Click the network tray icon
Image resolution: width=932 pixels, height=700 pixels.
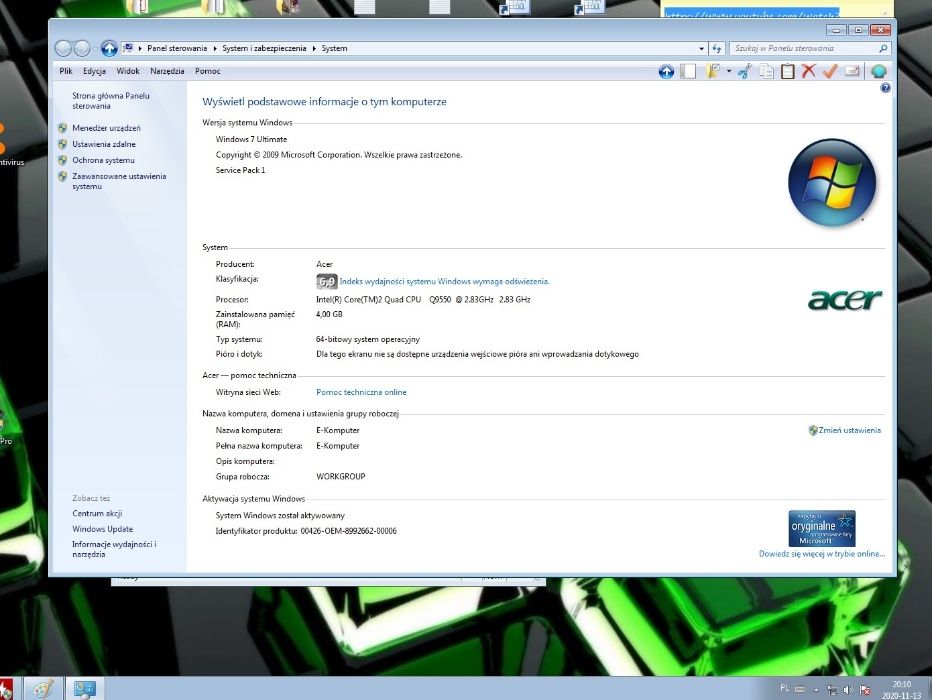point(832,690)
